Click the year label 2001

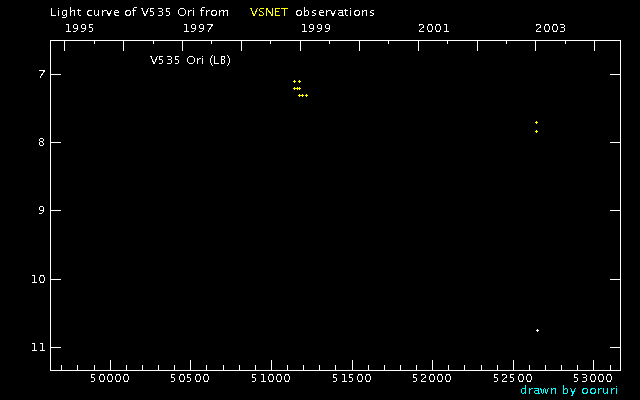coord(433,28)
